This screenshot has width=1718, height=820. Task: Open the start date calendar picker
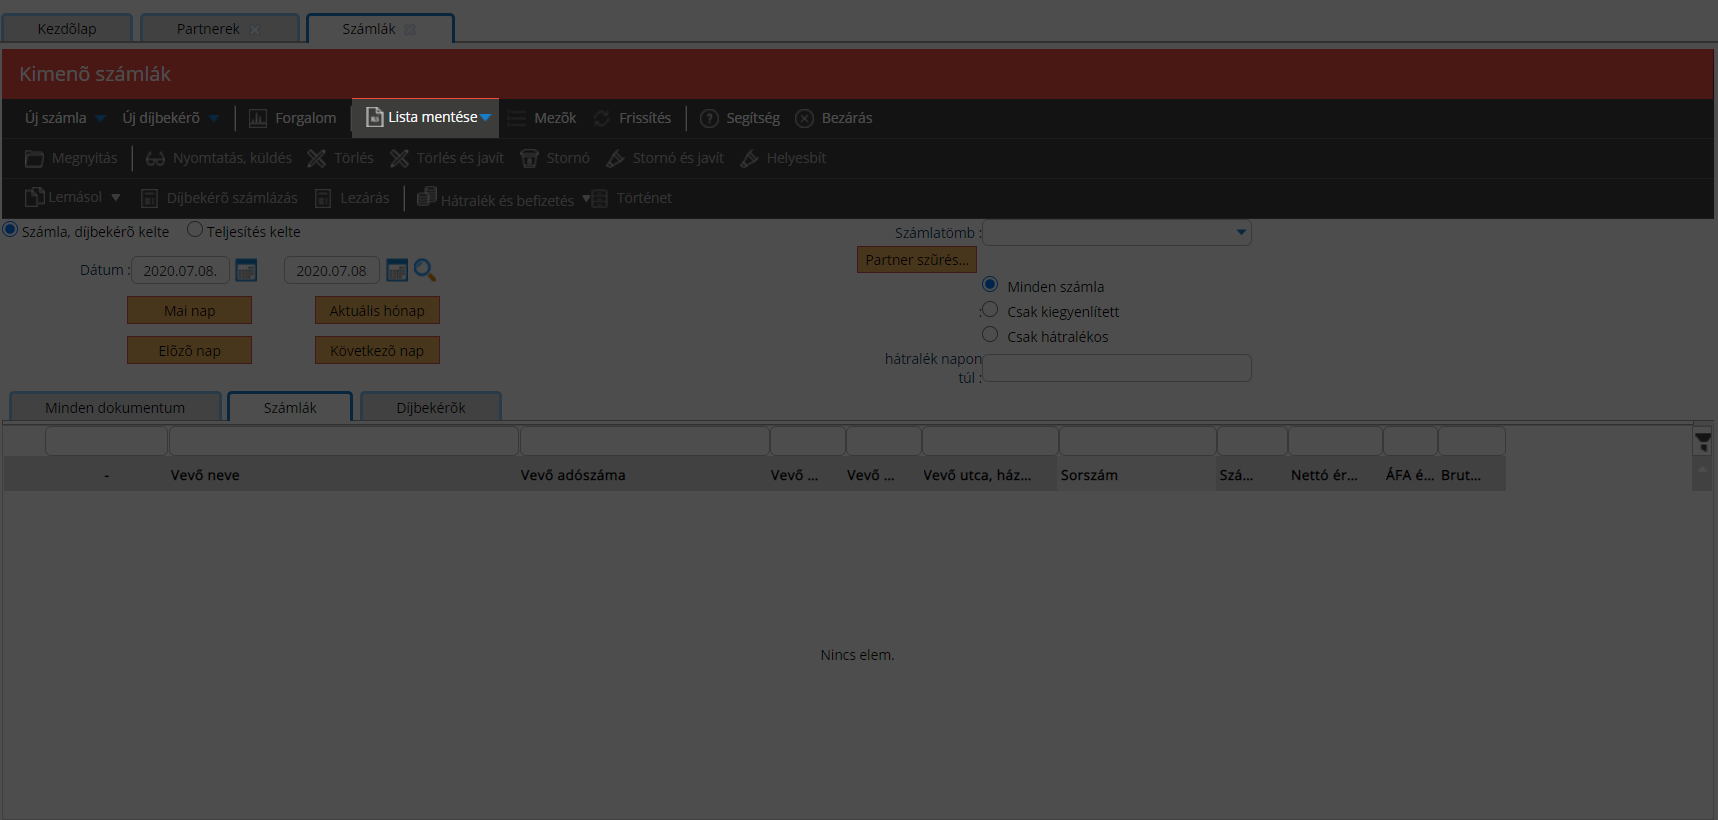click(246, 270)
